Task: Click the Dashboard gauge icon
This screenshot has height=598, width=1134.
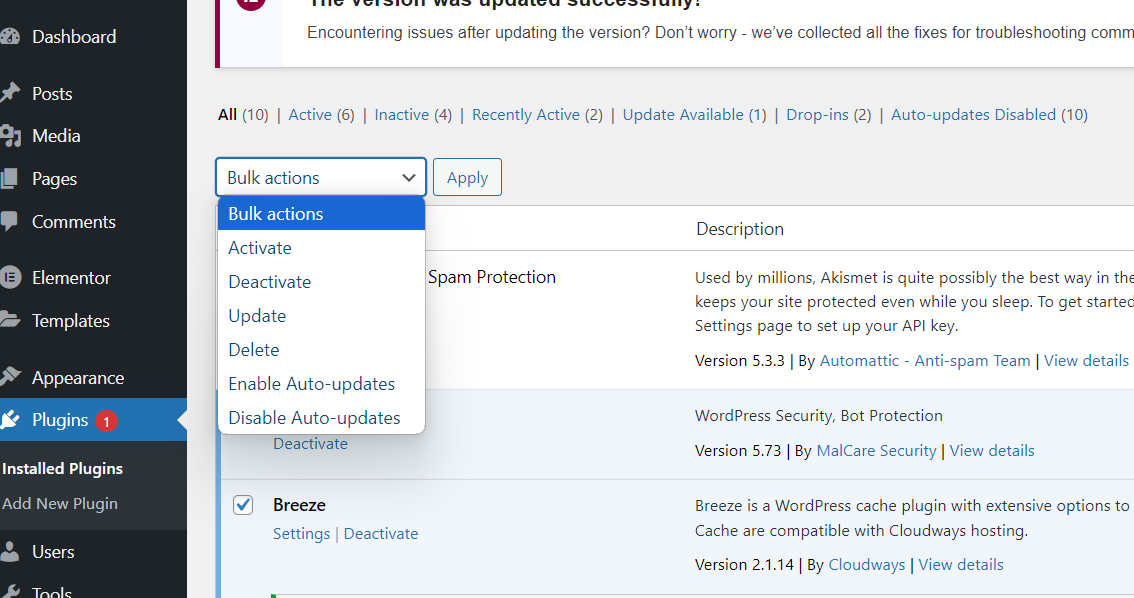Action: [x=10, y=37]
